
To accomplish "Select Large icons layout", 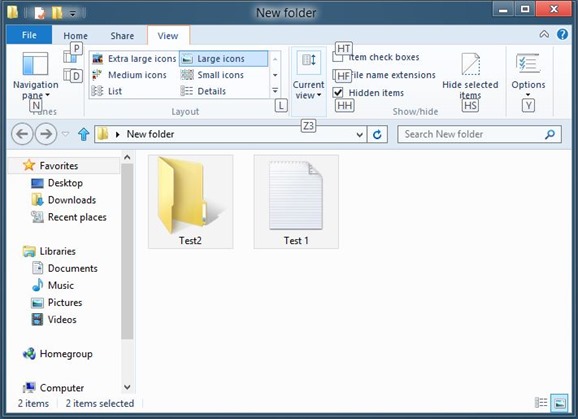I will [x=223, y=59].
